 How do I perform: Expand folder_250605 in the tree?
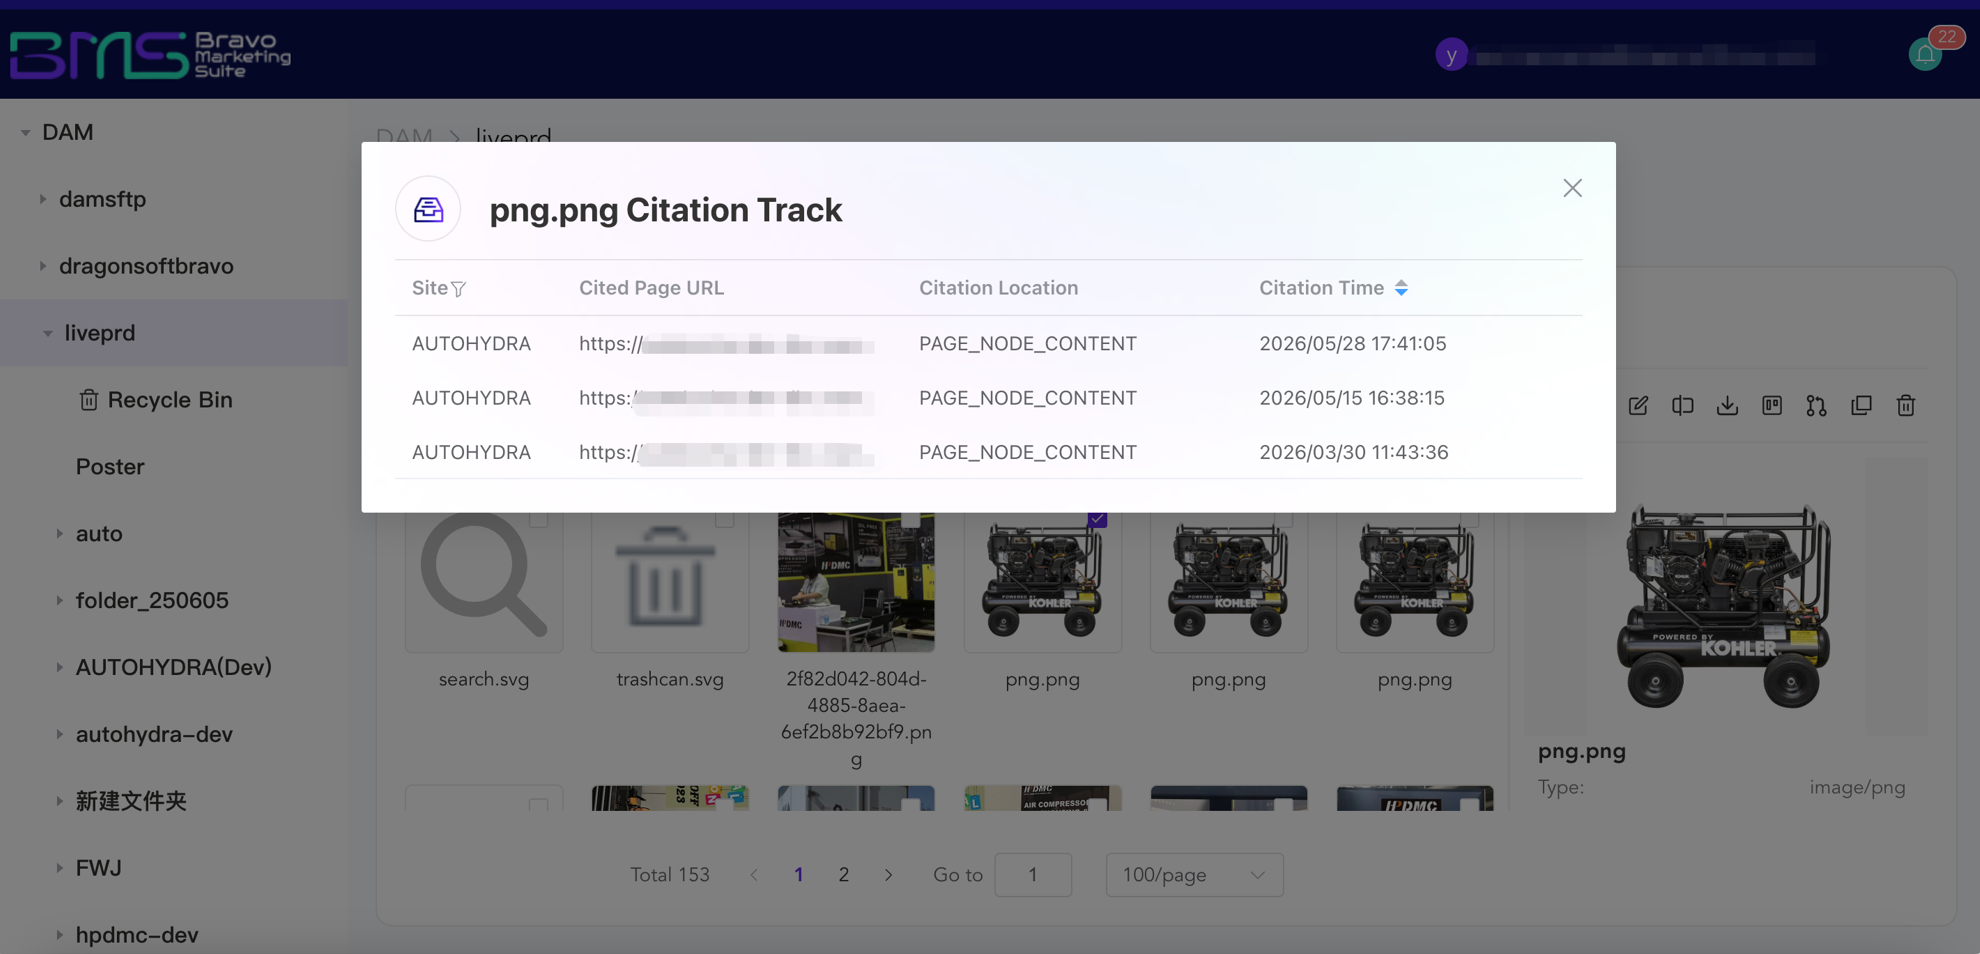60,600
